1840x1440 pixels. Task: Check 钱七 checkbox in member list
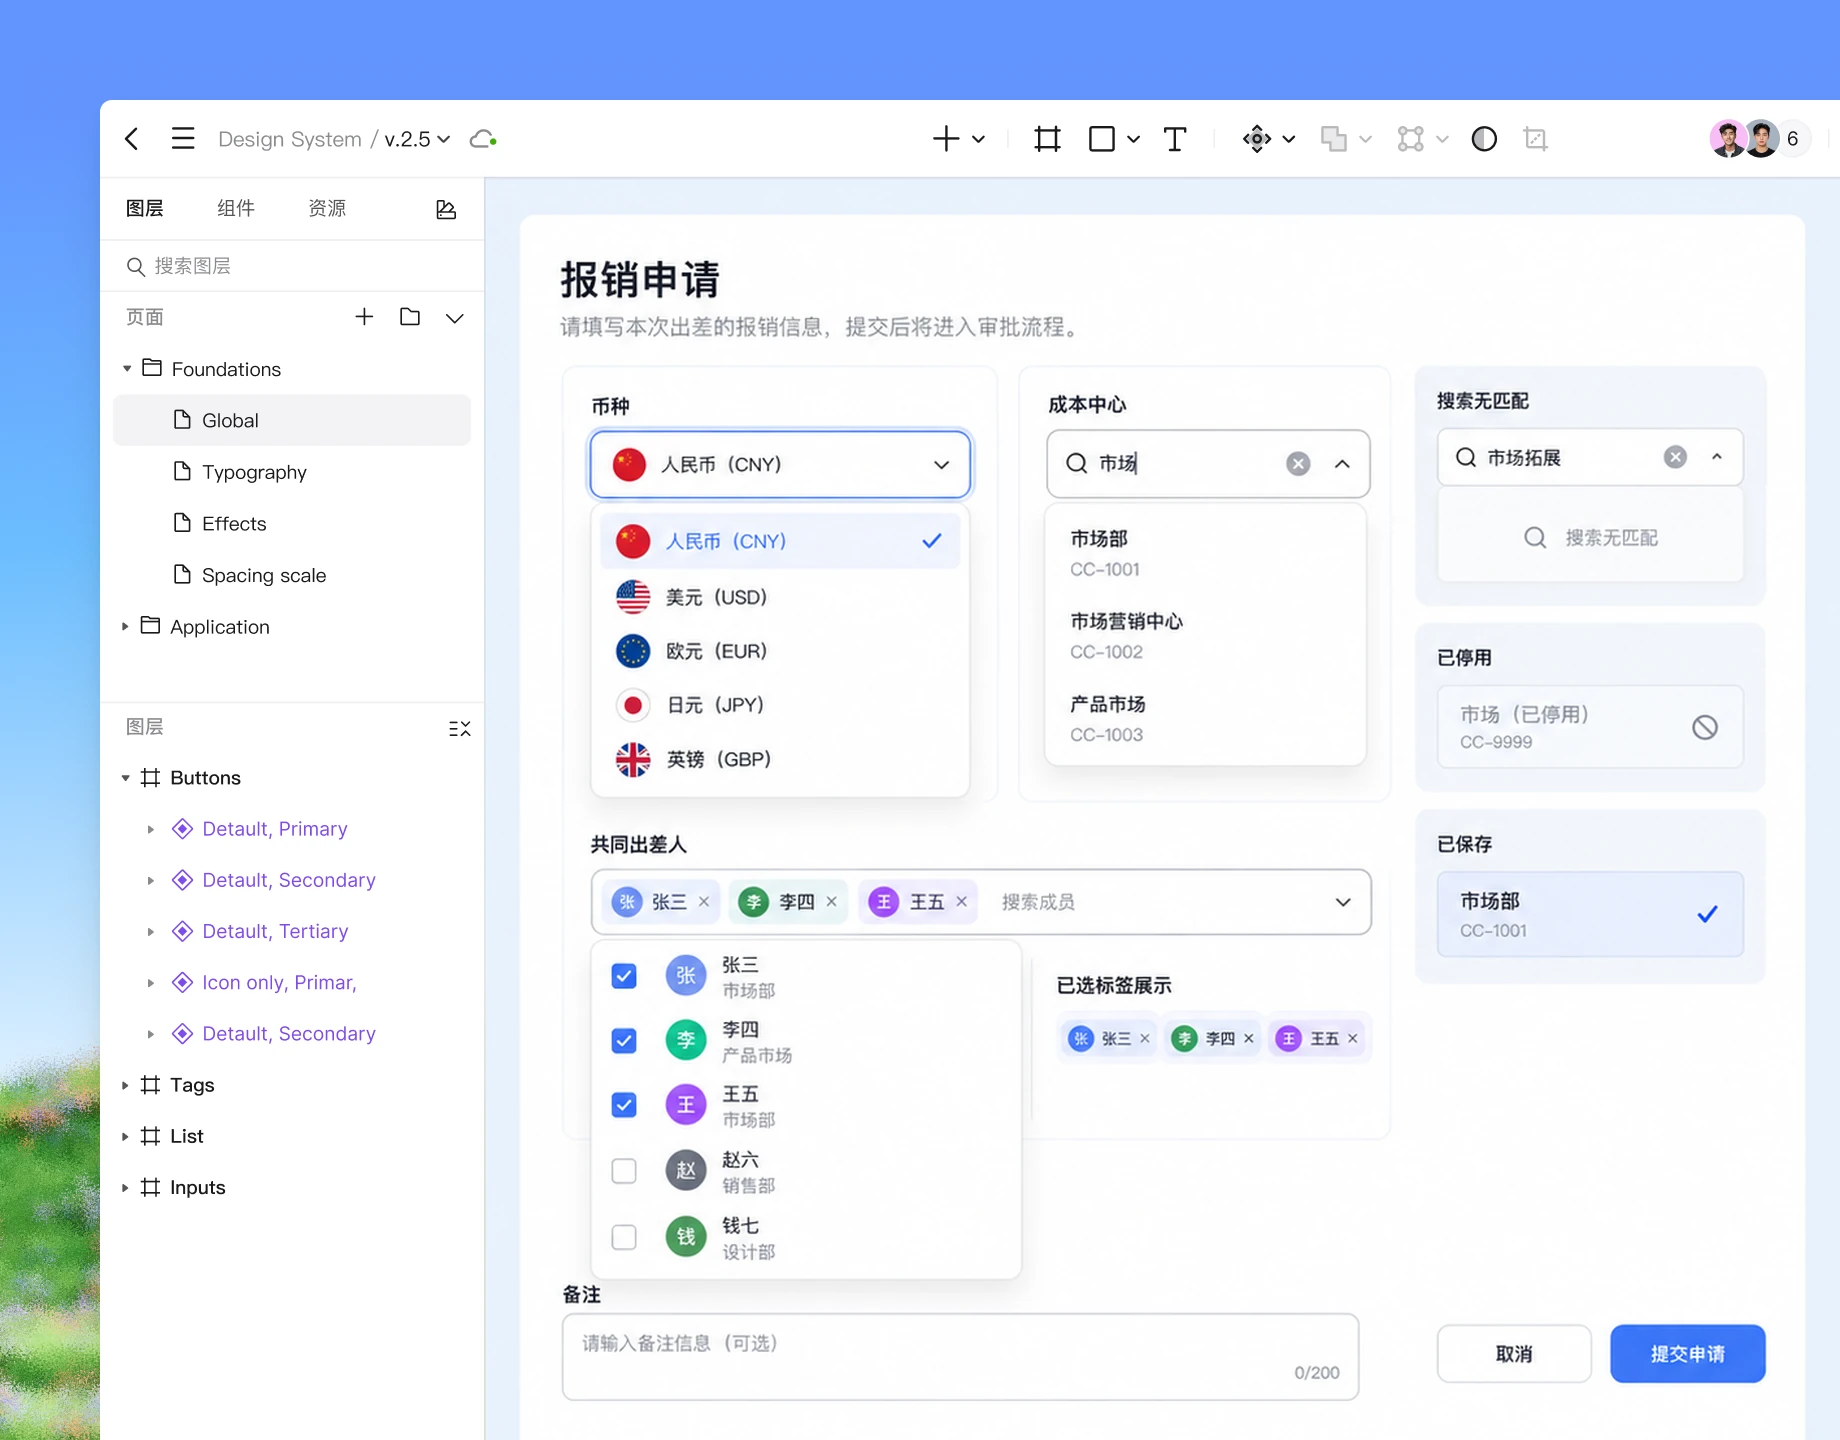click(624, 1237)
